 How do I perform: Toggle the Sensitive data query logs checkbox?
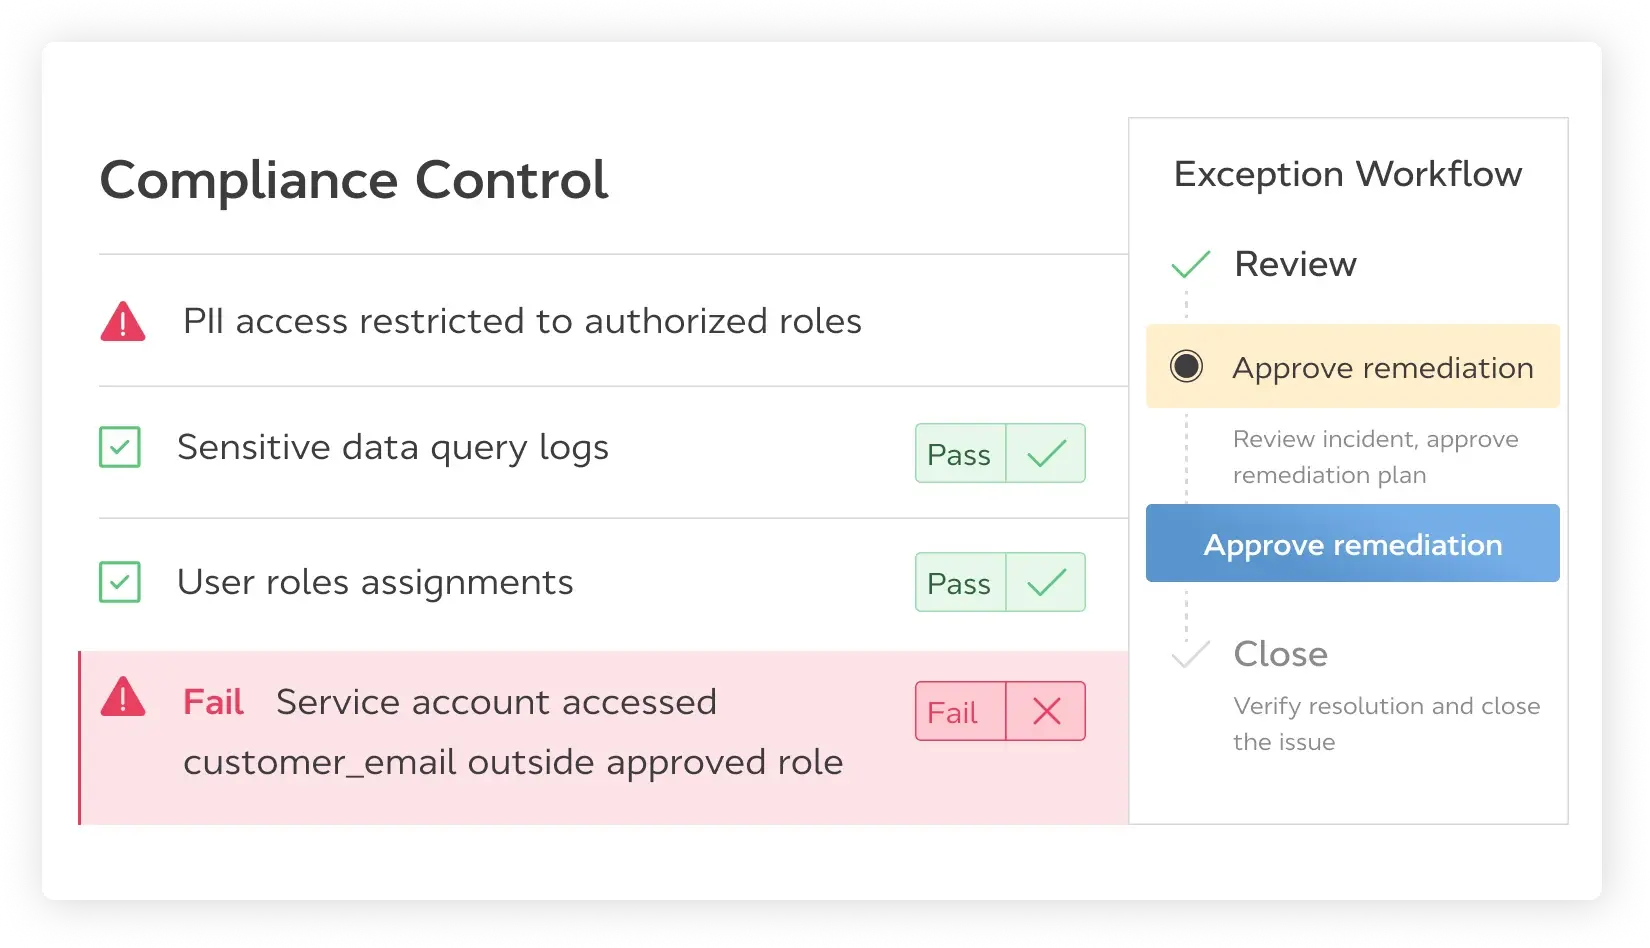pos(120,447)
